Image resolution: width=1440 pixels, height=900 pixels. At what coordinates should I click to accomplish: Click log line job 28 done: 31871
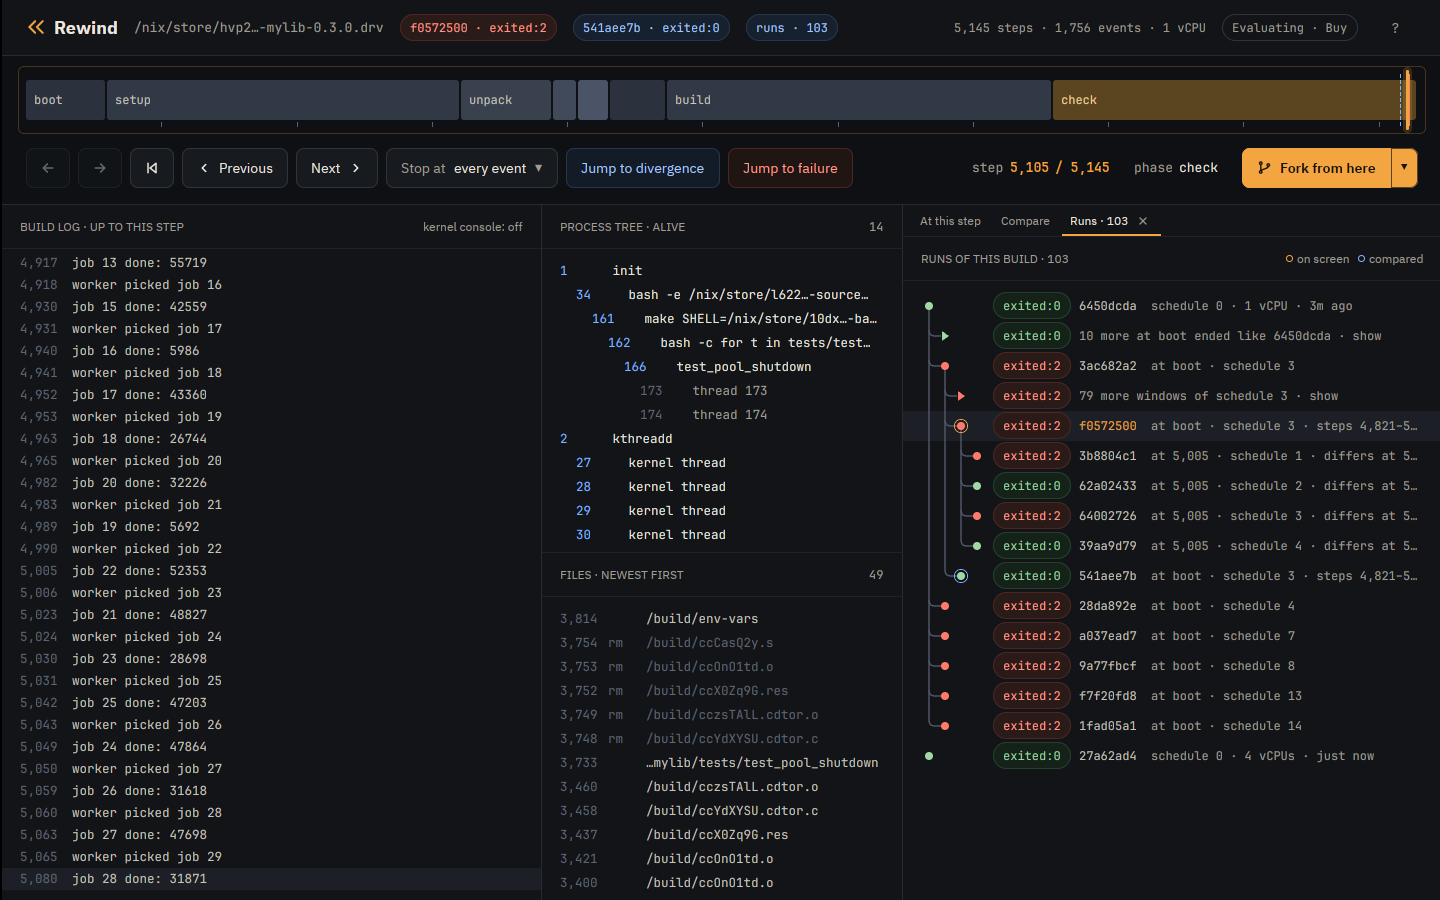[x=271, y=879]
